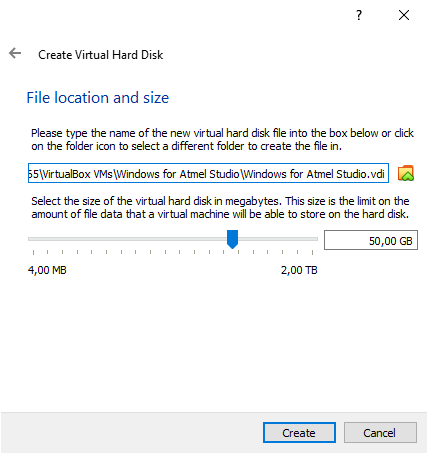Screen dimensions: 428x454
Task: Click the 2,00 TB maximum size label
Action: pos(299,270)
